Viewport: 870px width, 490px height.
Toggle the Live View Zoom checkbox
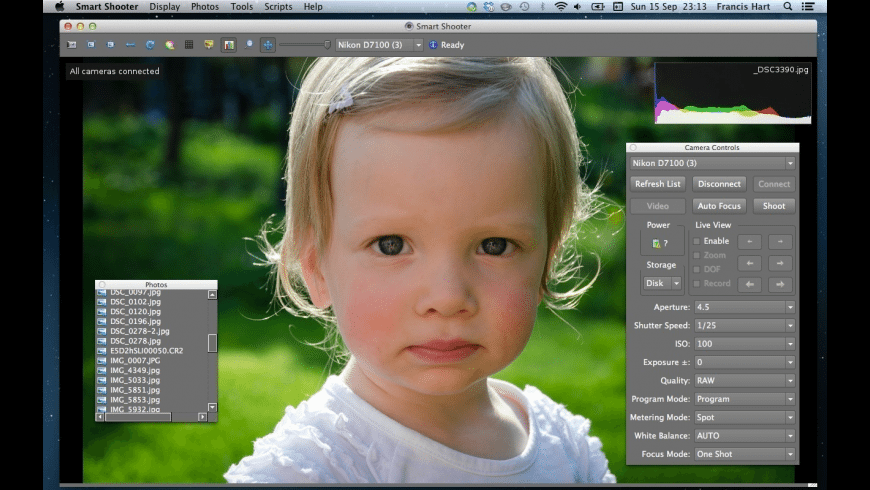pos(697,255)
